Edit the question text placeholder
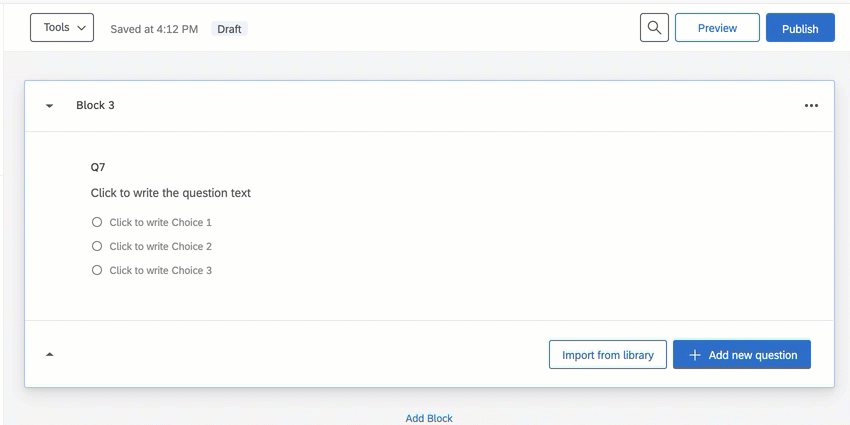Screen dimensions: 850x425 [171, 193]
